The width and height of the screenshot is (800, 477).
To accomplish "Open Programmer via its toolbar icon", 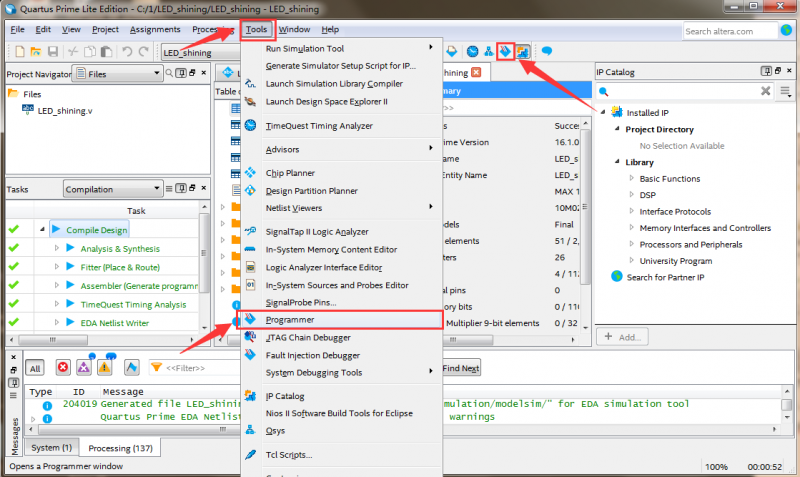I will [x=505, y=52].
